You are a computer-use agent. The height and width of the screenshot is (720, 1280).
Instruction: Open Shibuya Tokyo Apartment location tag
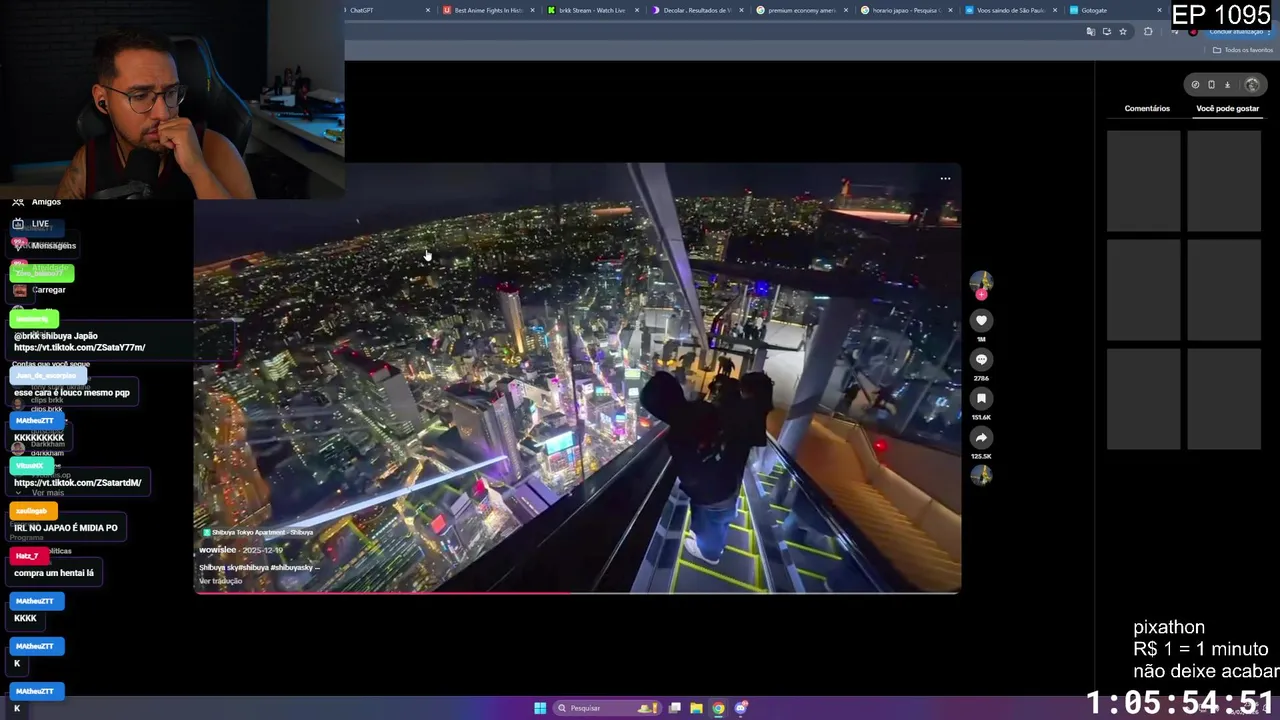pos(258,532)
